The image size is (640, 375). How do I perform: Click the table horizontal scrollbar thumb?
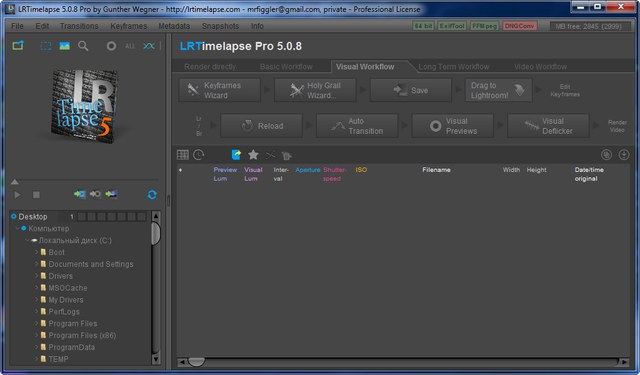coord(196,362)
